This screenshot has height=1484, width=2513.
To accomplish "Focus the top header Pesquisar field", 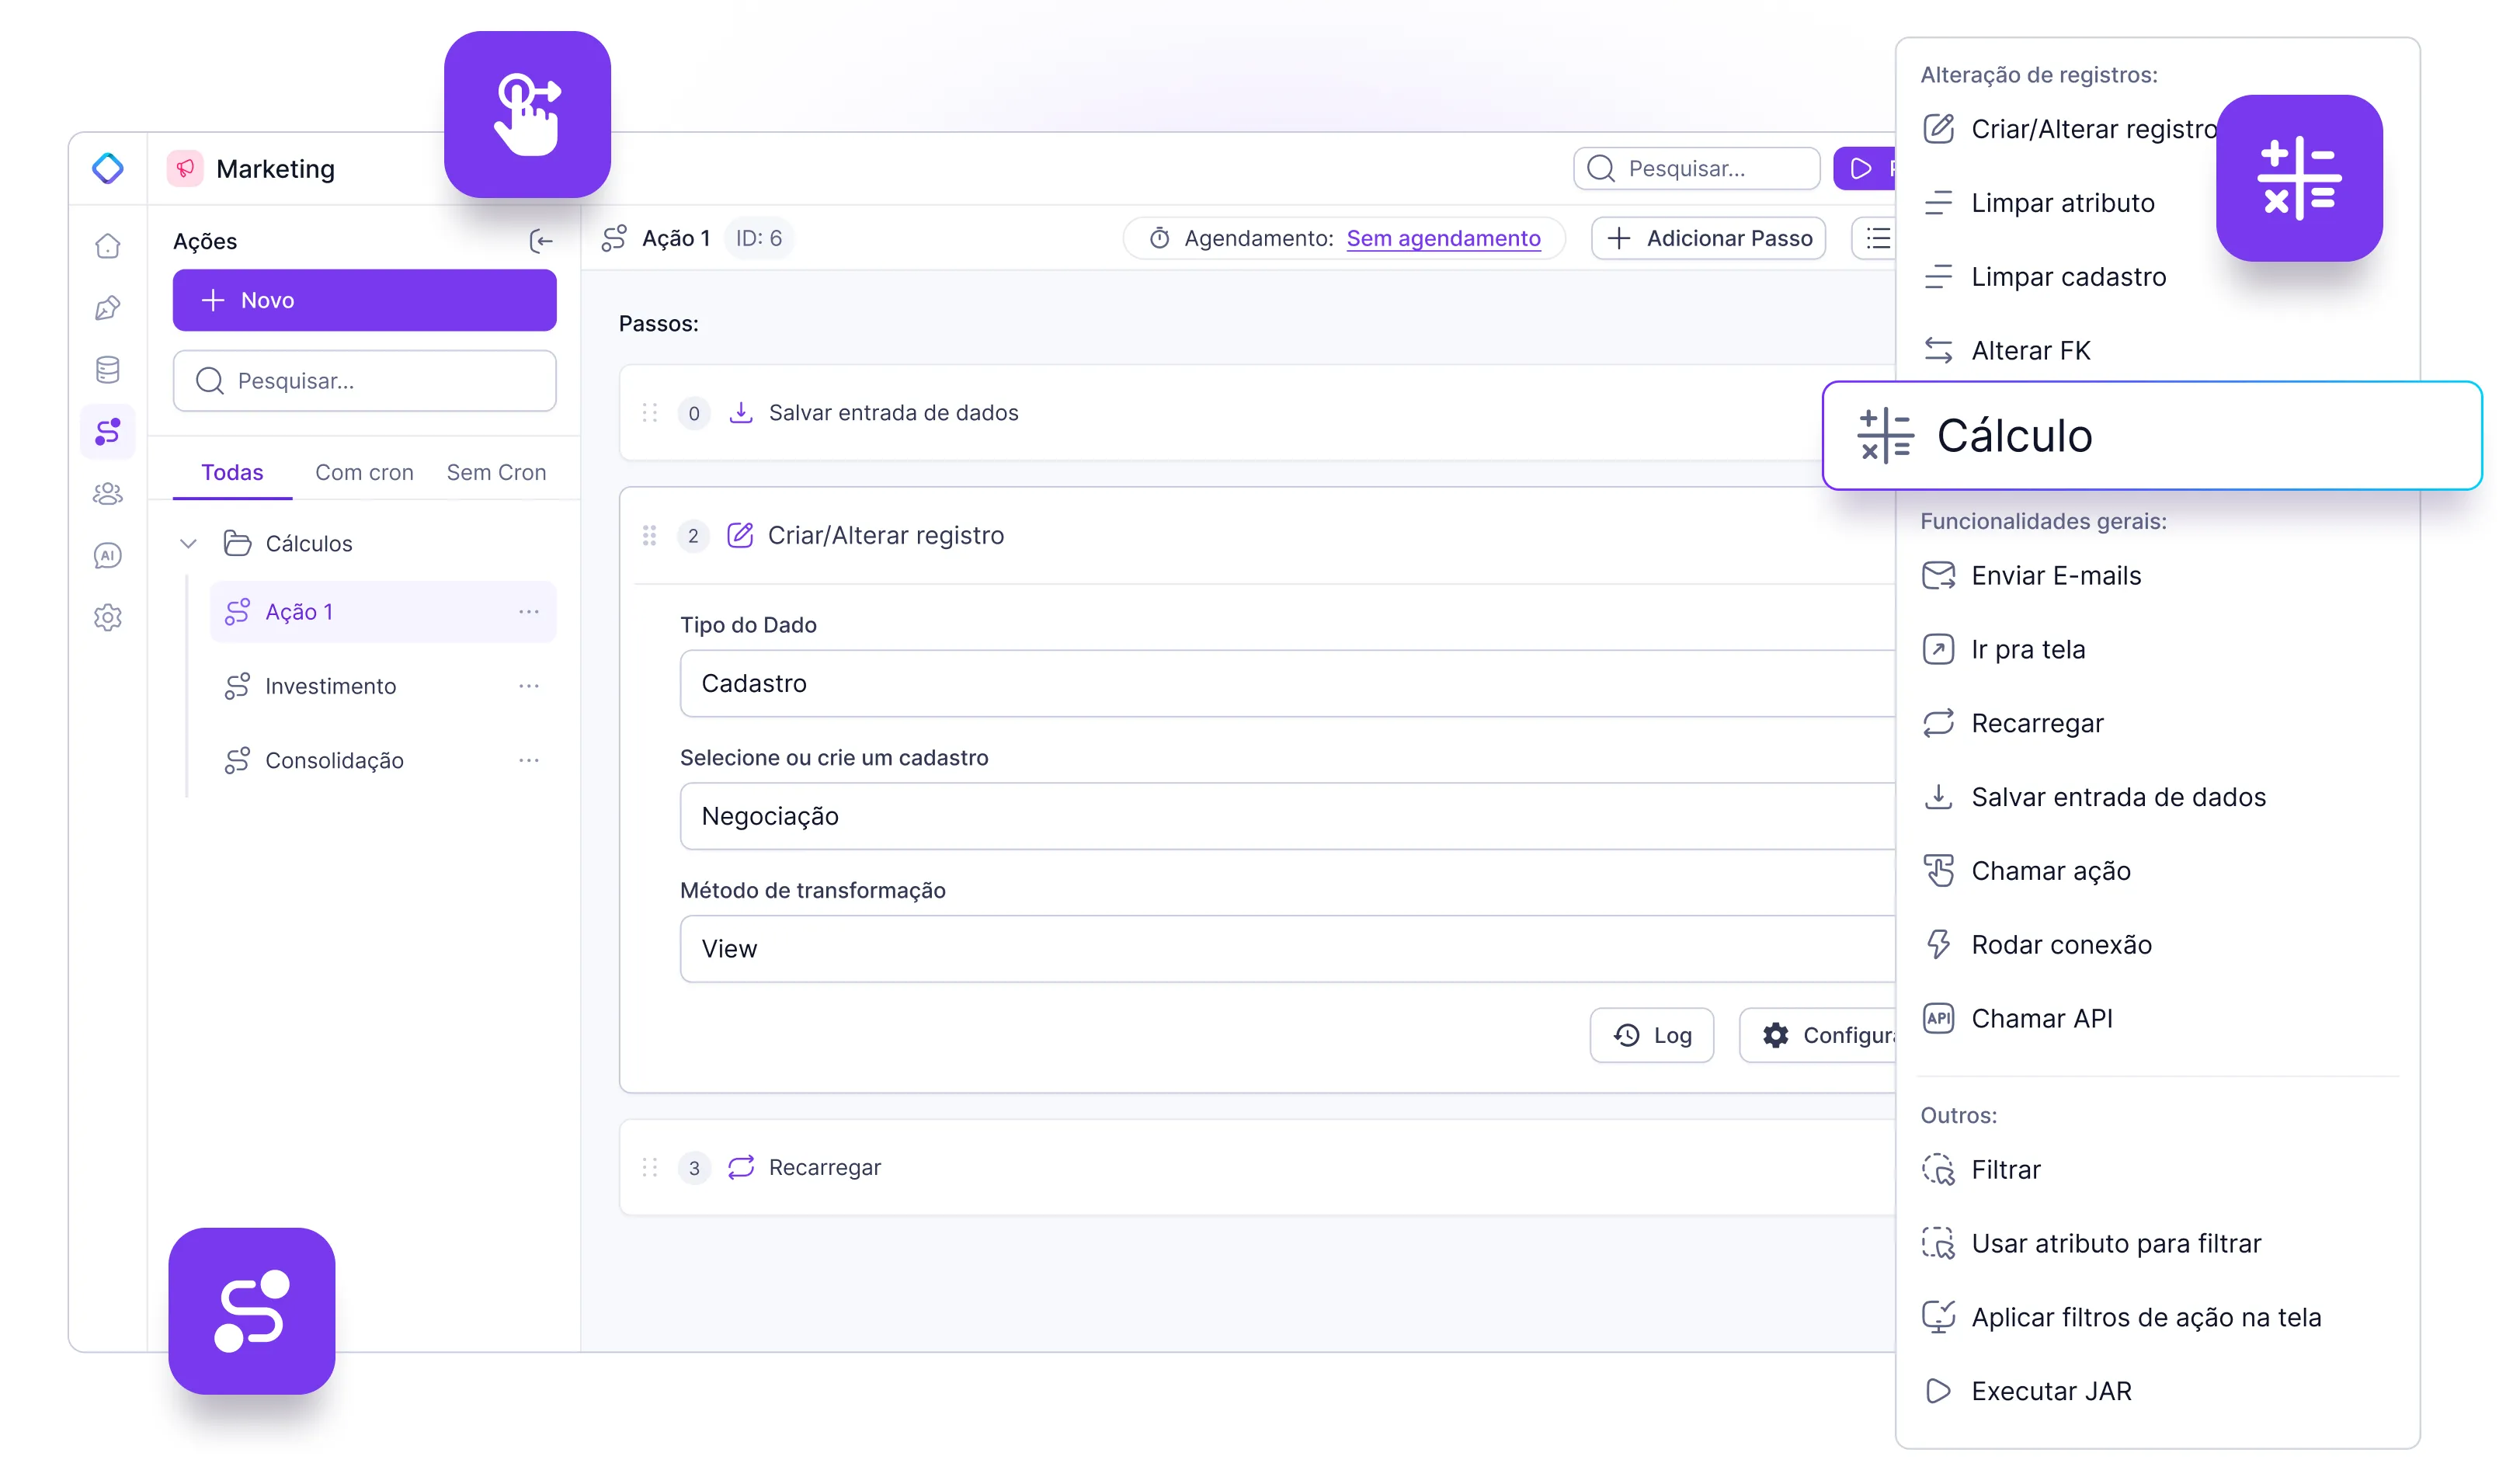I will (x=1697, y=168).
